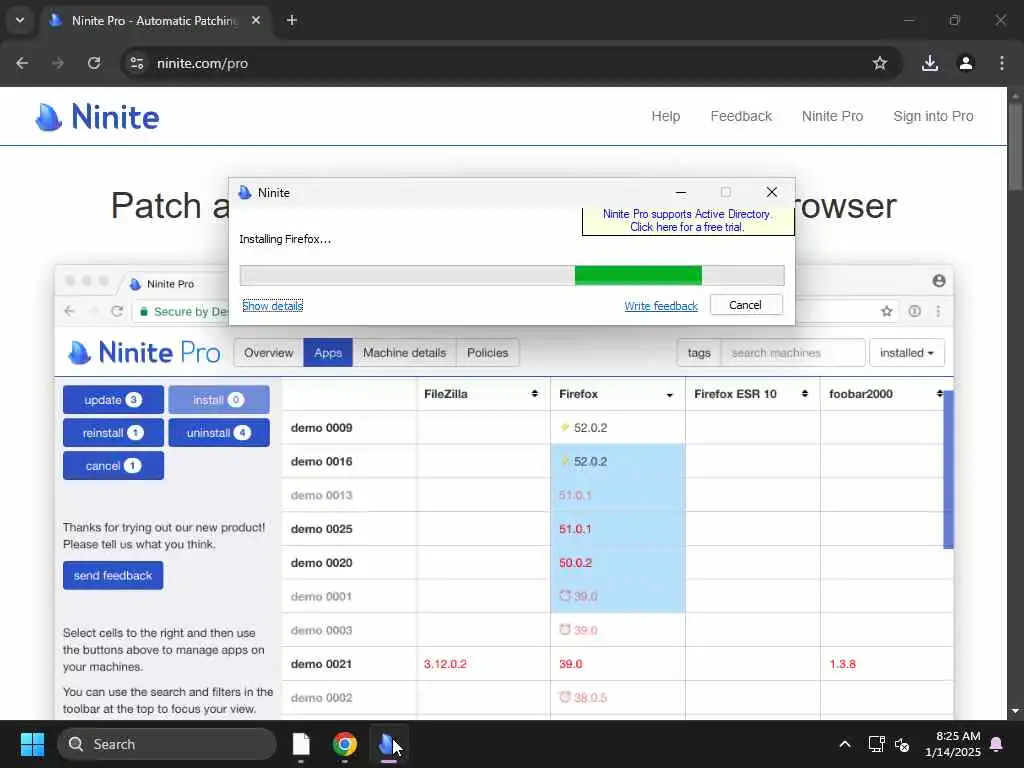Image resolution: width=1024 pixels, height=768 pixels.
Task: Open the Windows Start menu
Action: [x=32, y=744]
